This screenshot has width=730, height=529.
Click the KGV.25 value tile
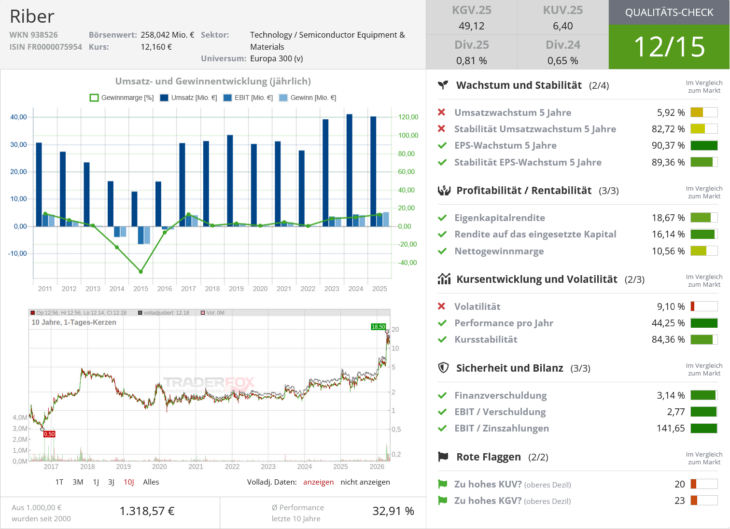[472, 18]
